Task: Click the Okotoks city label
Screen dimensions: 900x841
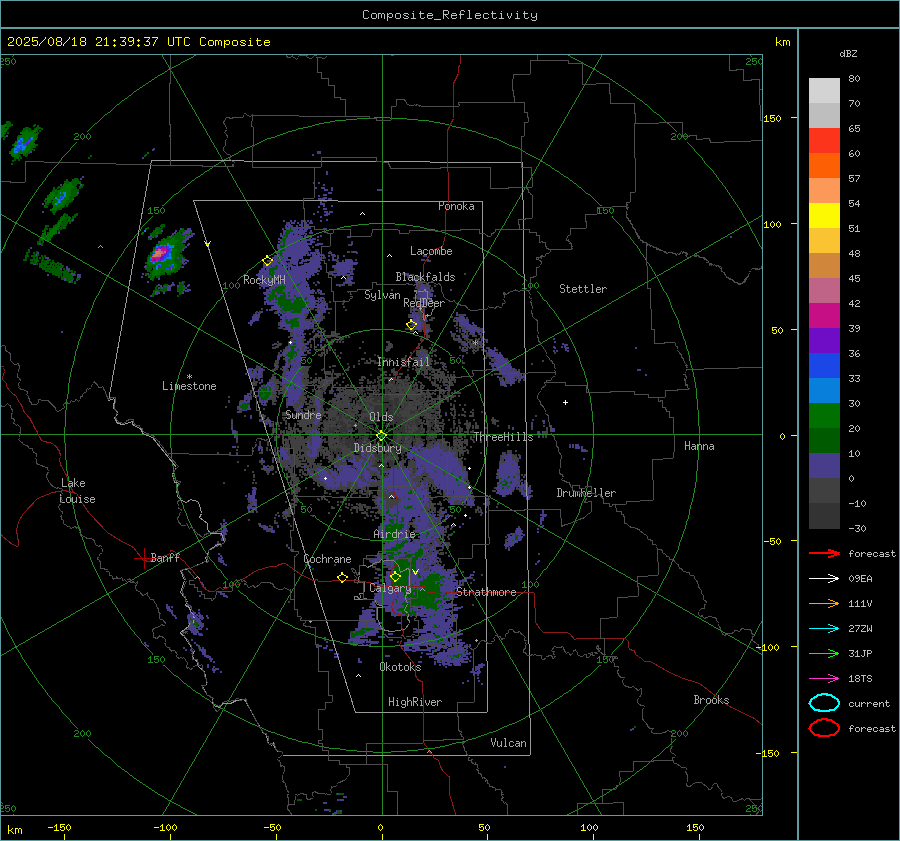Action: (400, 667)
